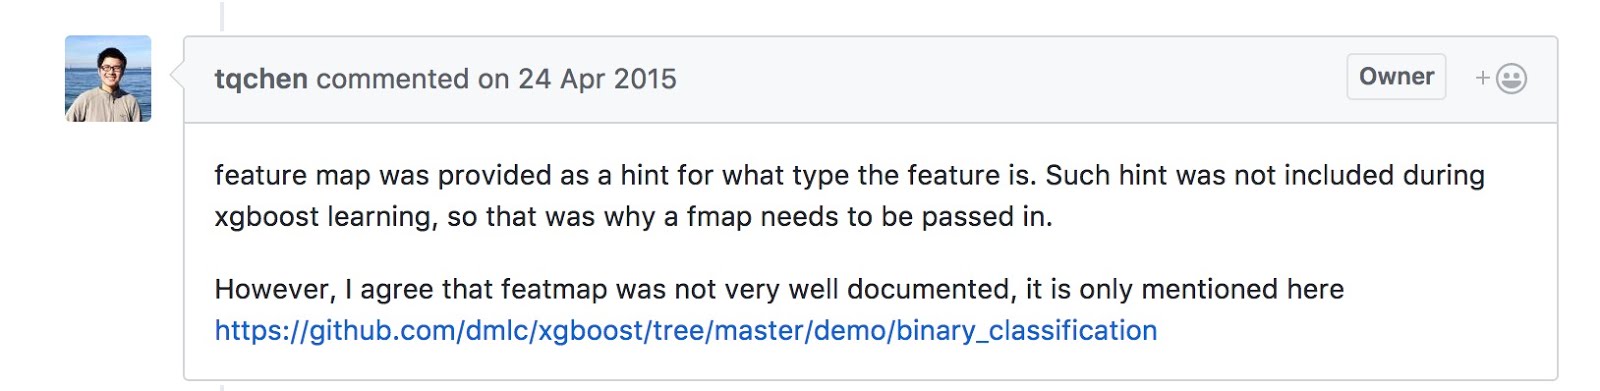
Task: Click the timeline line above the avatar
Action: coord(222,15)
